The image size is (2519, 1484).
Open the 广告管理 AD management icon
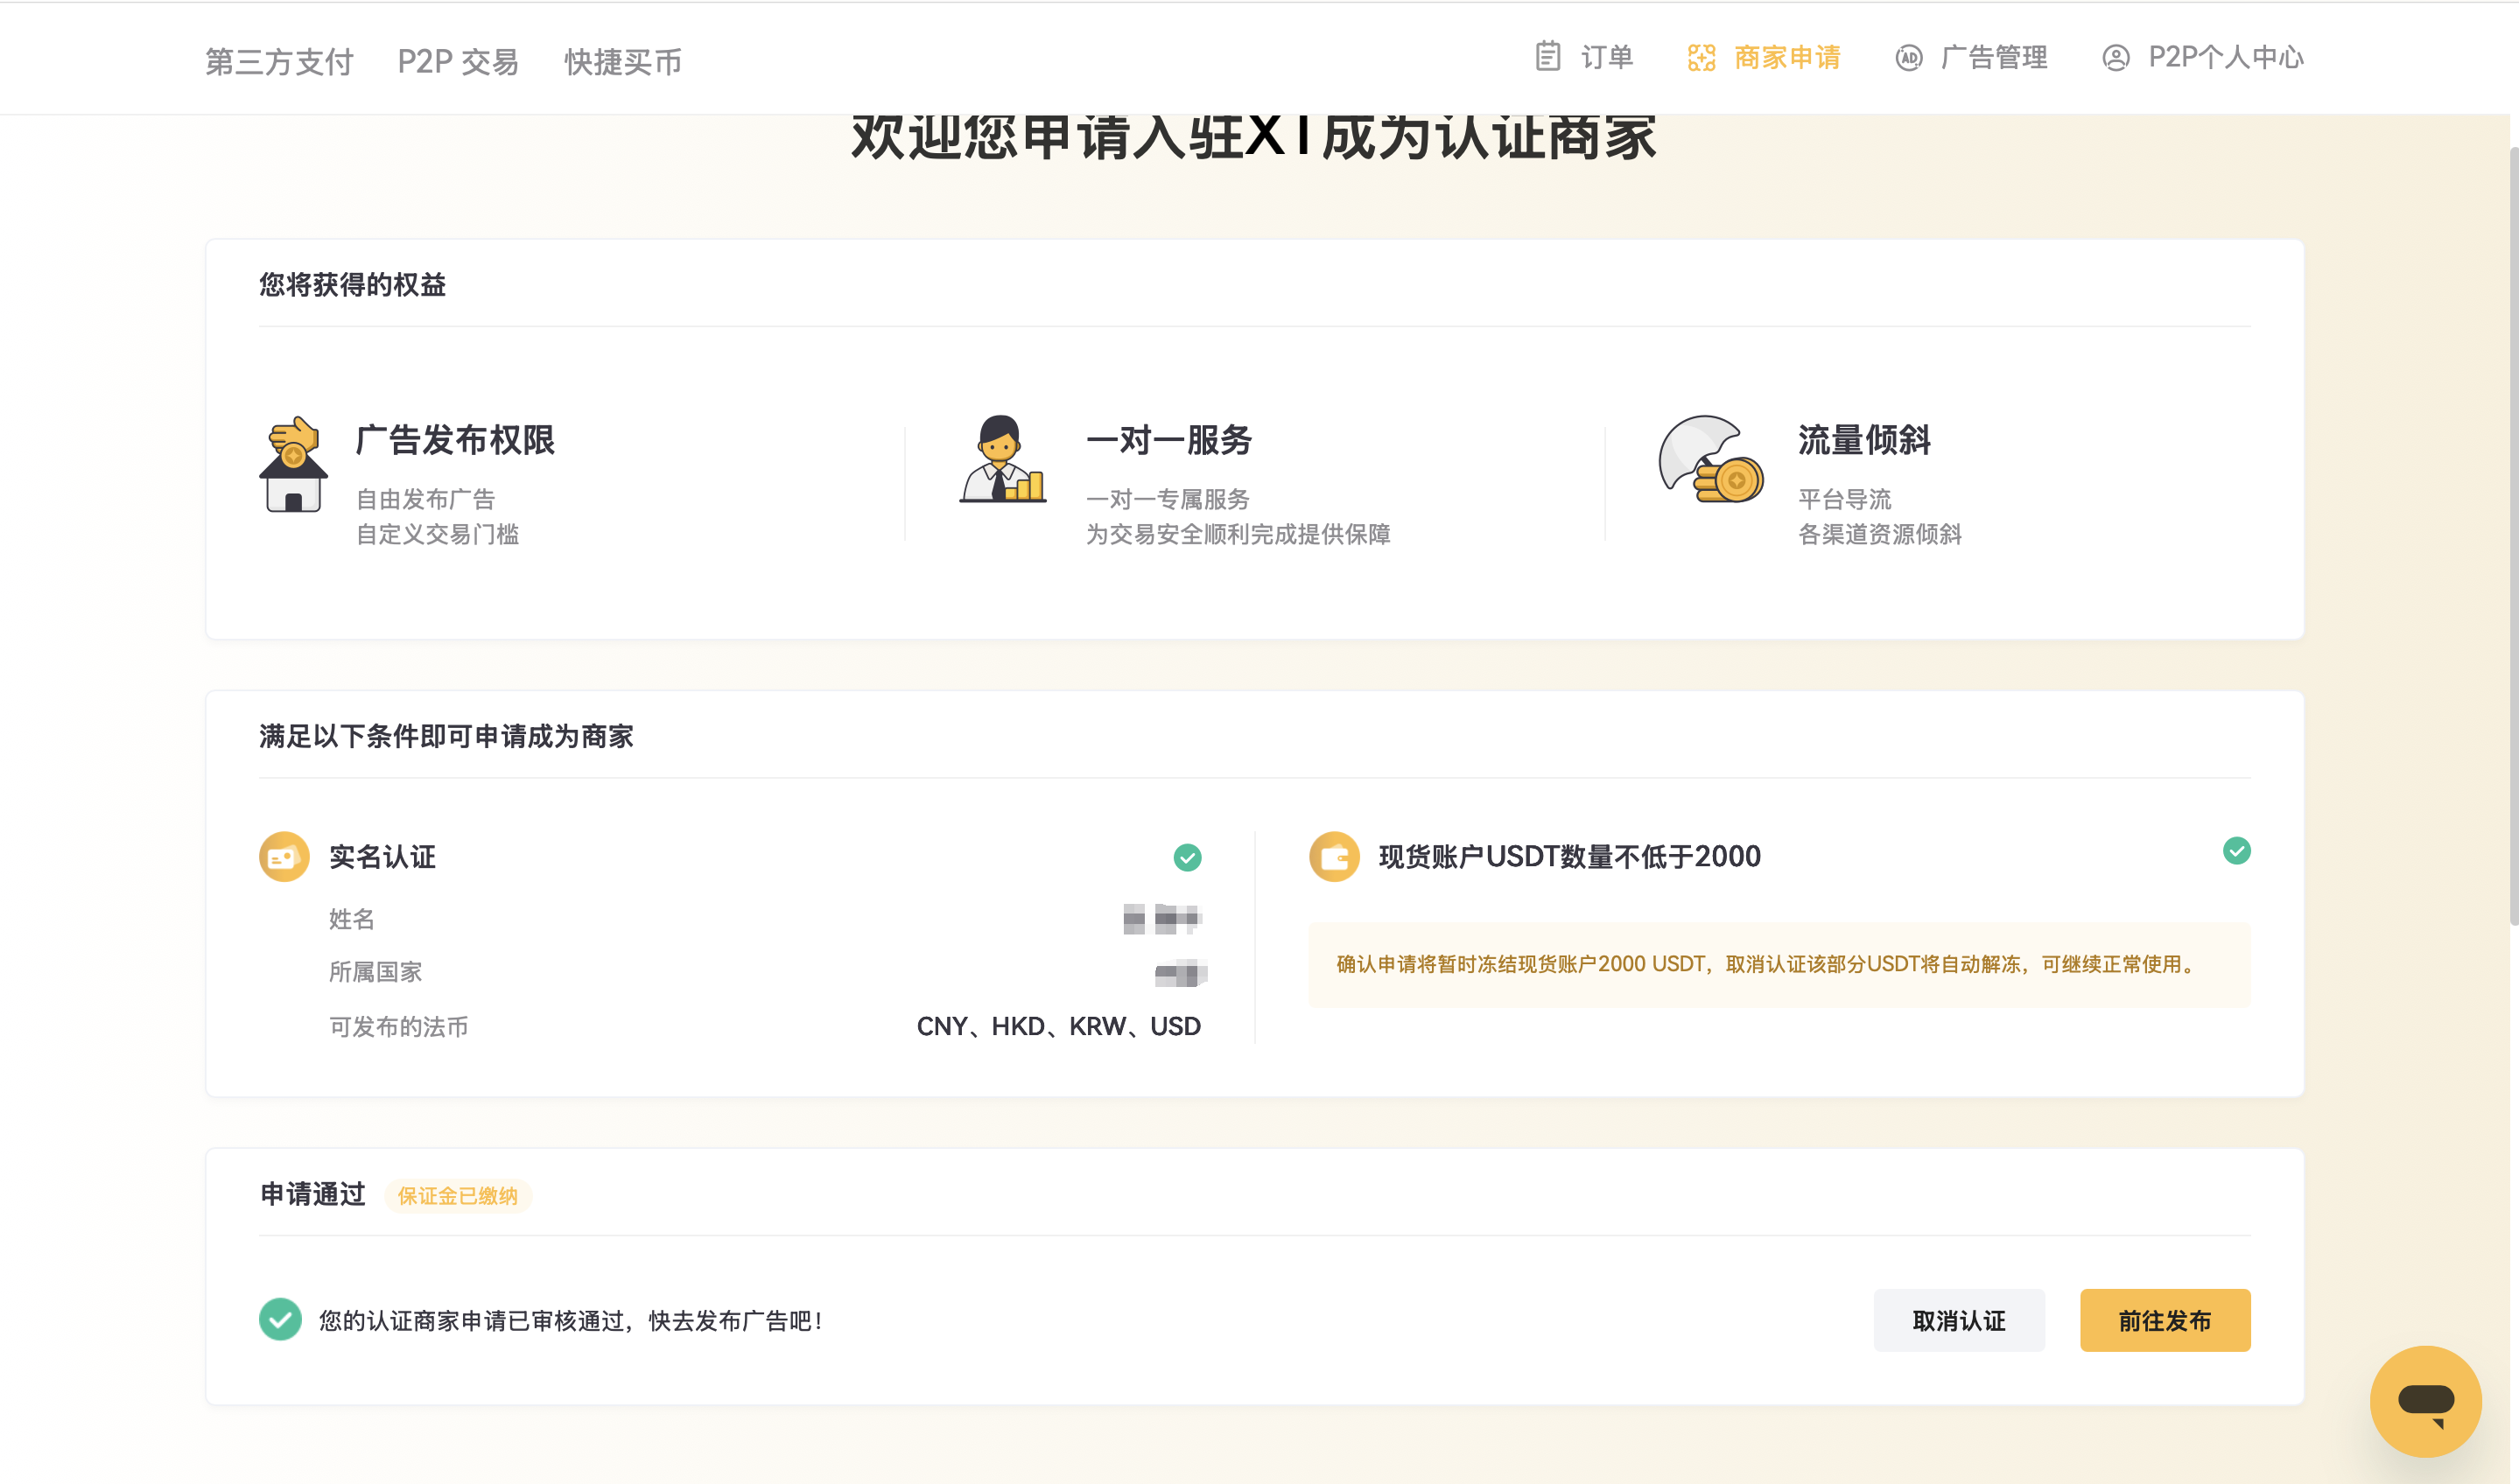1911,58
